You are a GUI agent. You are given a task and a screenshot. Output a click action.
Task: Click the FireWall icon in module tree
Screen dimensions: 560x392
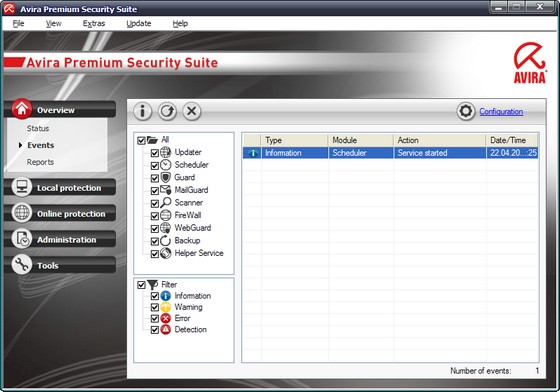[165, 215]
